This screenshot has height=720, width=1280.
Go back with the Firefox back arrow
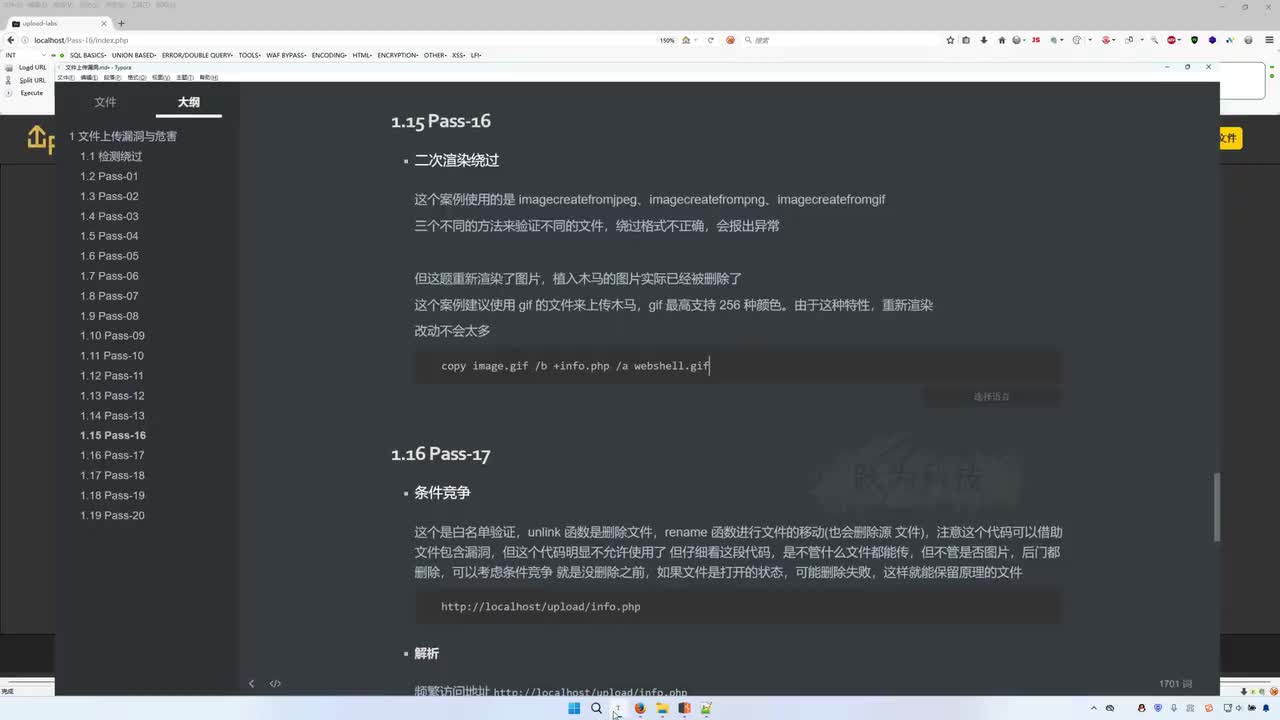pyautogui.click(x=11, y=40)
